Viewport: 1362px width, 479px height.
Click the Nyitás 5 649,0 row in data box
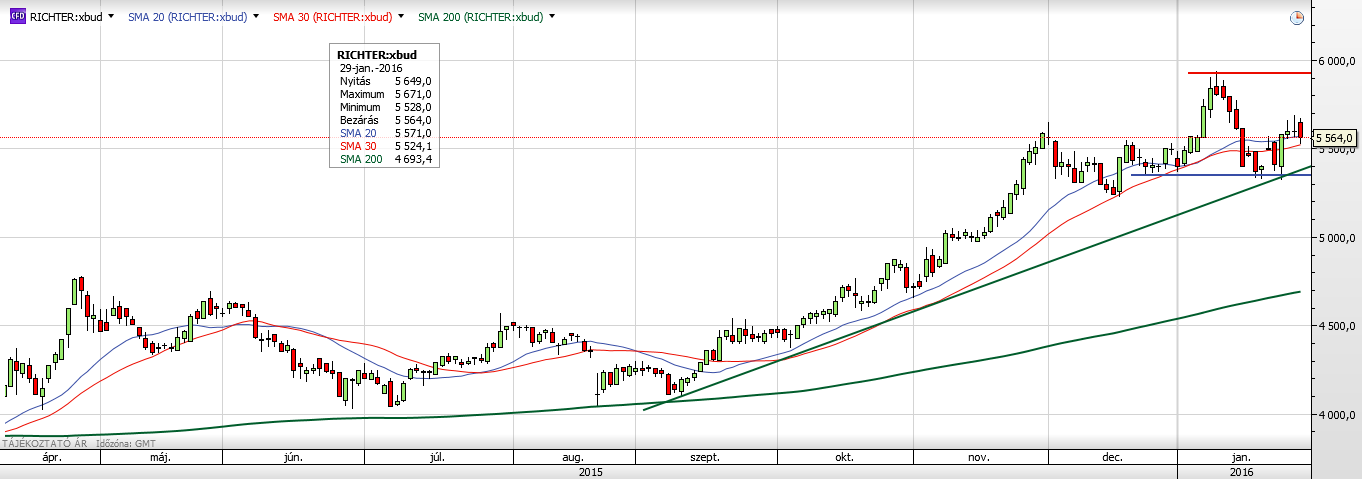[385, 81]
